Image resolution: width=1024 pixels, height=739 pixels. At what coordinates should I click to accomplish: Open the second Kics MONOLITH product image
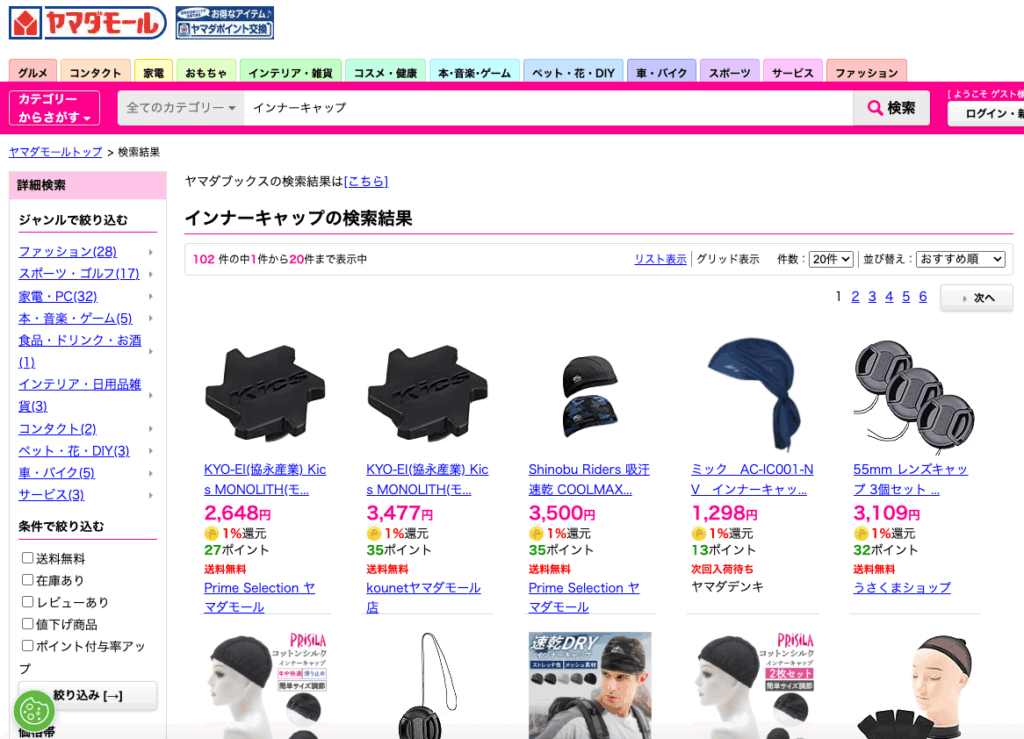click(x=428, y=394)
